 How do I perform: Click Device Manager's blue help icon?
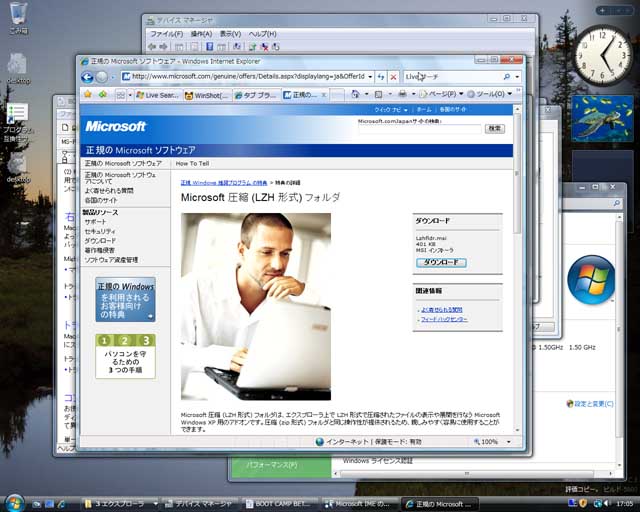tap(209, 47)
